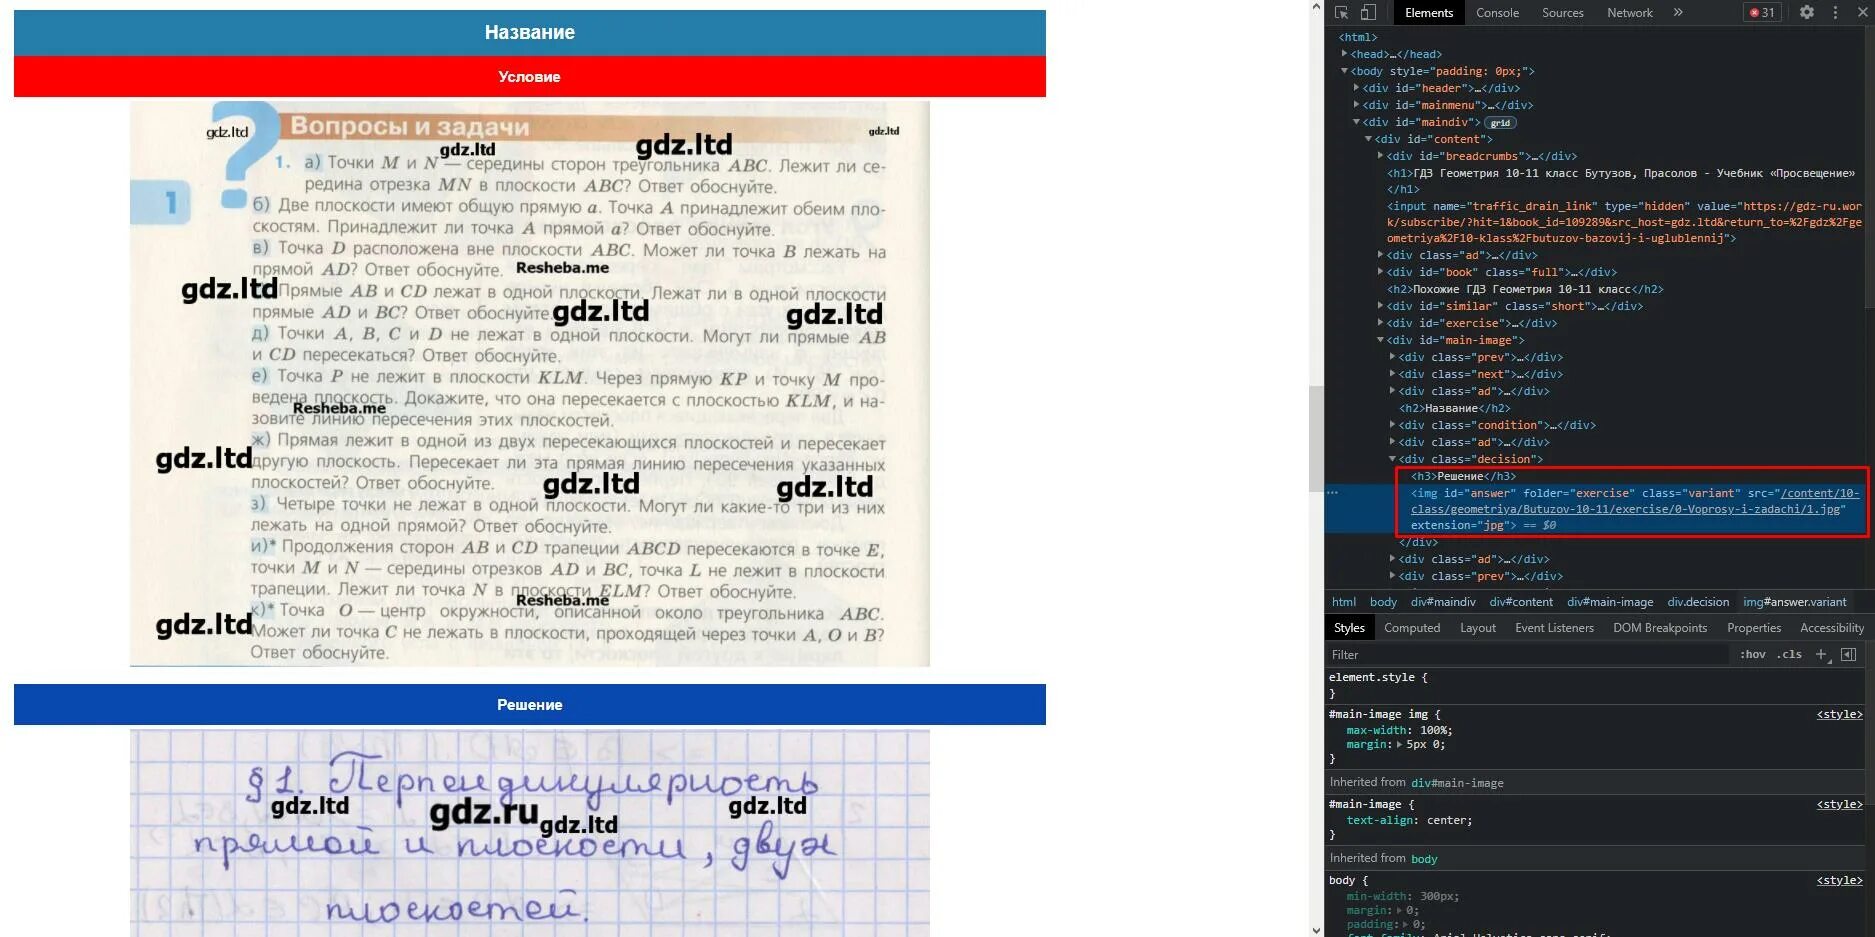Collapse the div id="content" node

click(1368, 139)
